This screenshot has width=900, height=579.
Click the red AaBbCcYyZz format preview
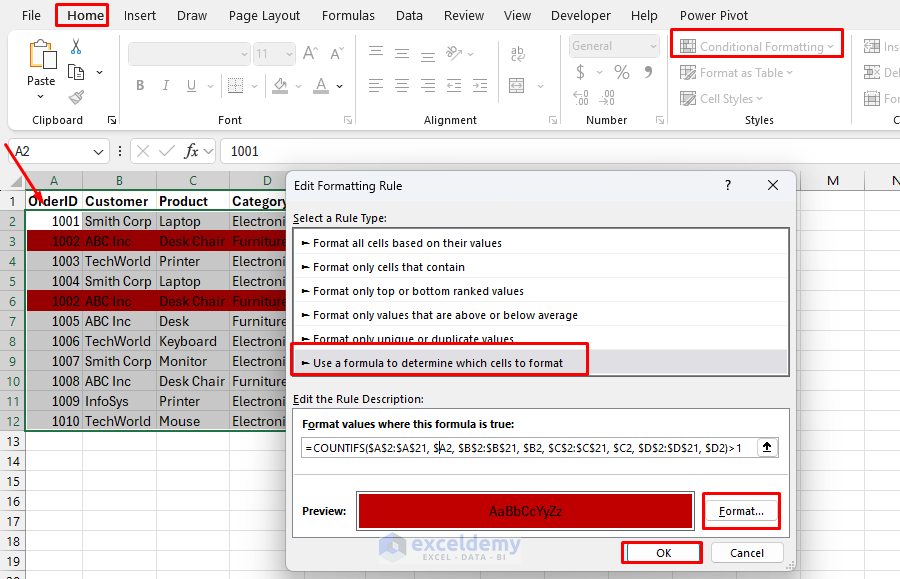click(525, 511)
